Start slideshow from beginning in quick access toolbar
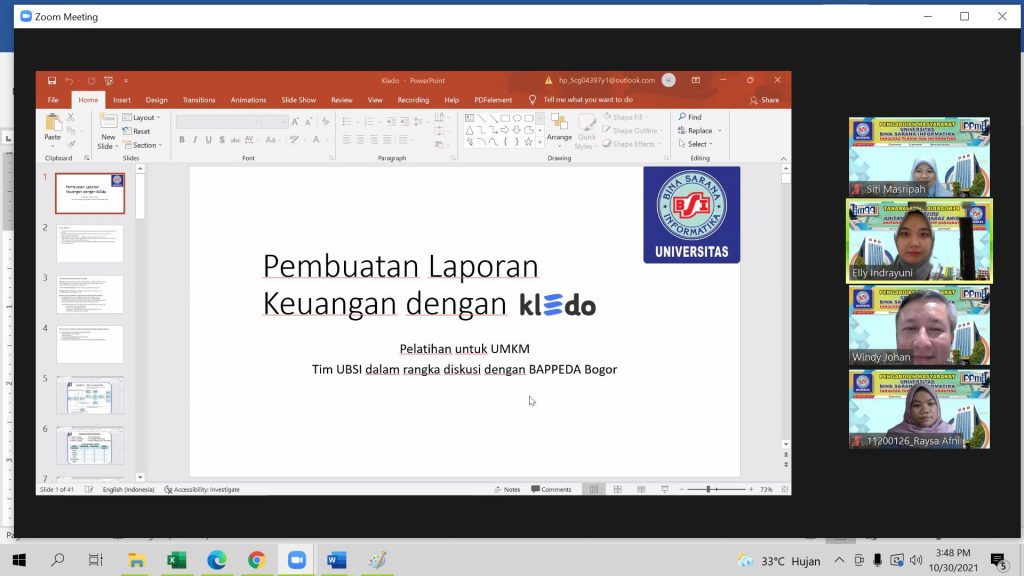 [108, 80]
